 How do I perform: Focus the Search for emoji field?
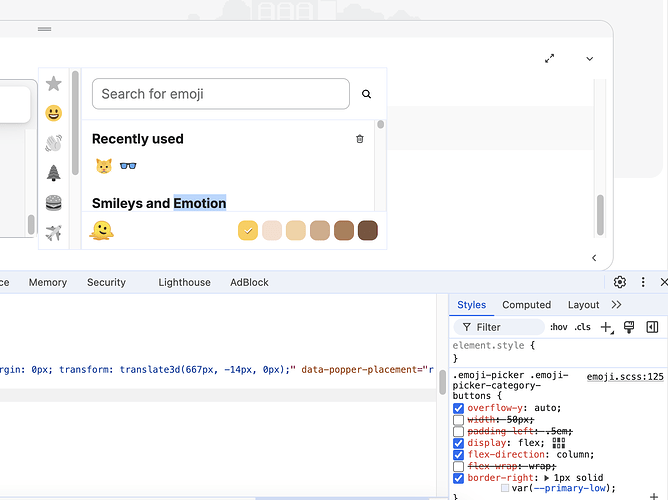coord(221,94)
